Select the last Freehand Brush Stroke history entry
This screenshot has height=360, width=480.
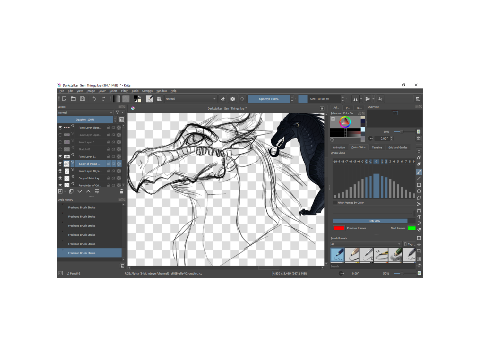click(x=90, y=253)
